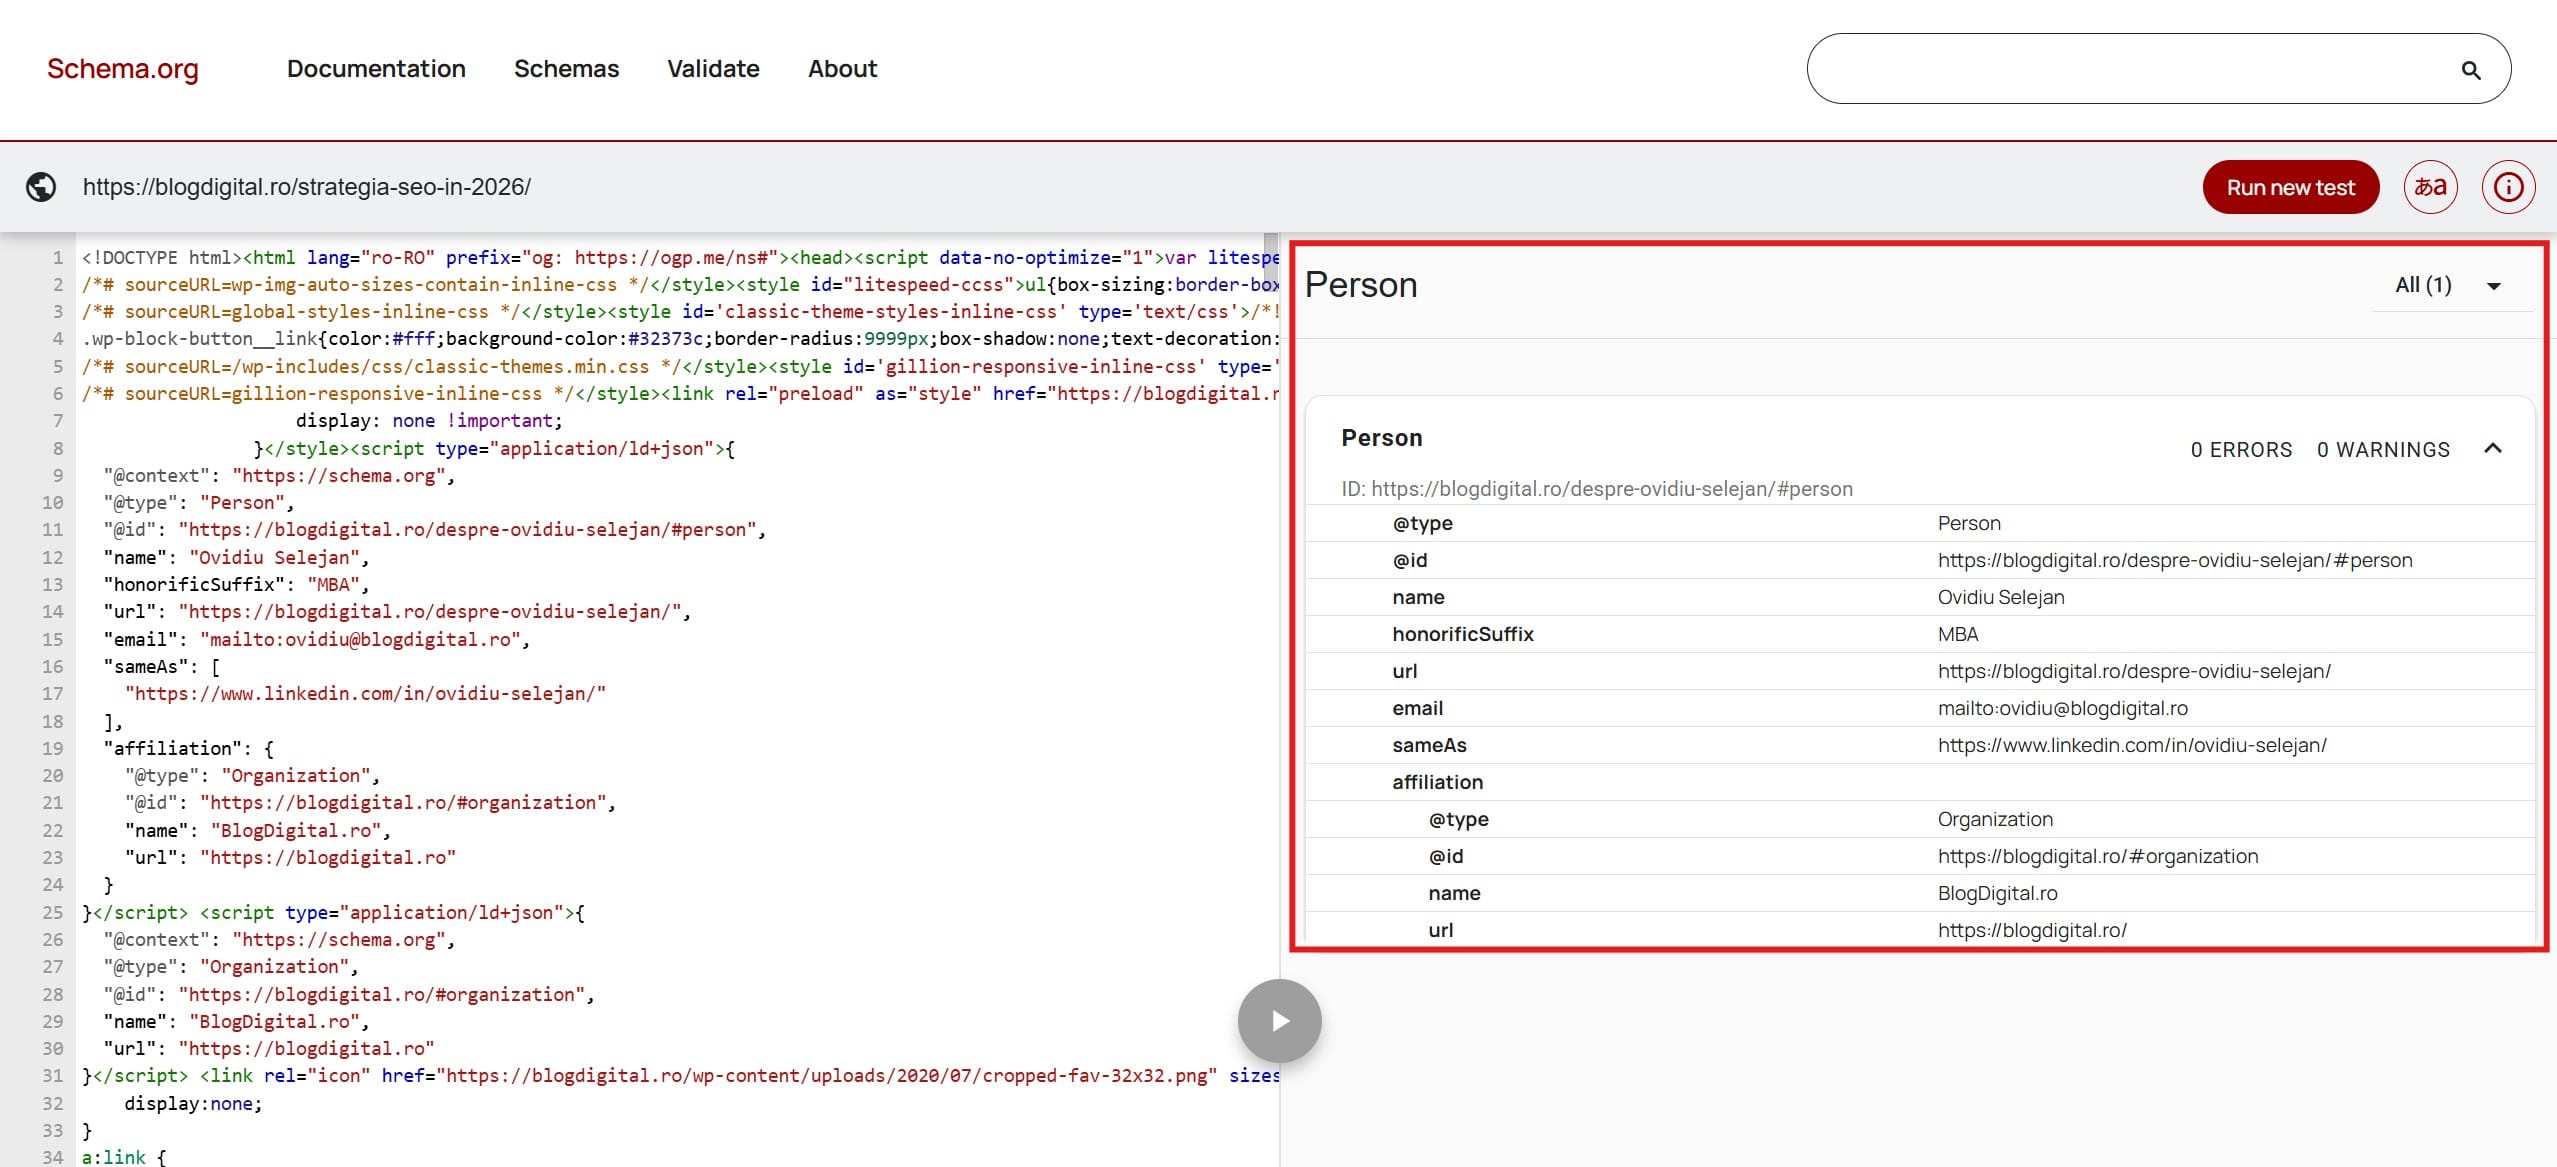Viewport: 2557px width, 1167px height.
Task: Collapse the Person result chevron
Action: [x=2492, y=449]
